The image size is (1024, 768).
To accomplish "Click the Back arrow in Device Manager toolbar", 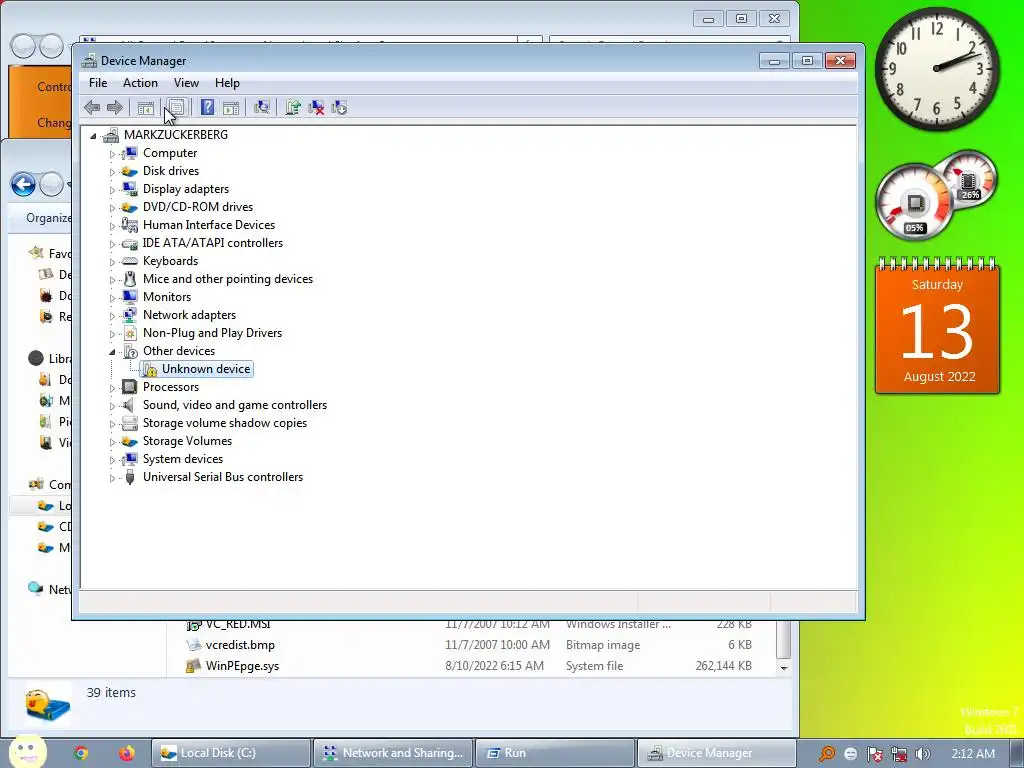I will [92, 108].
